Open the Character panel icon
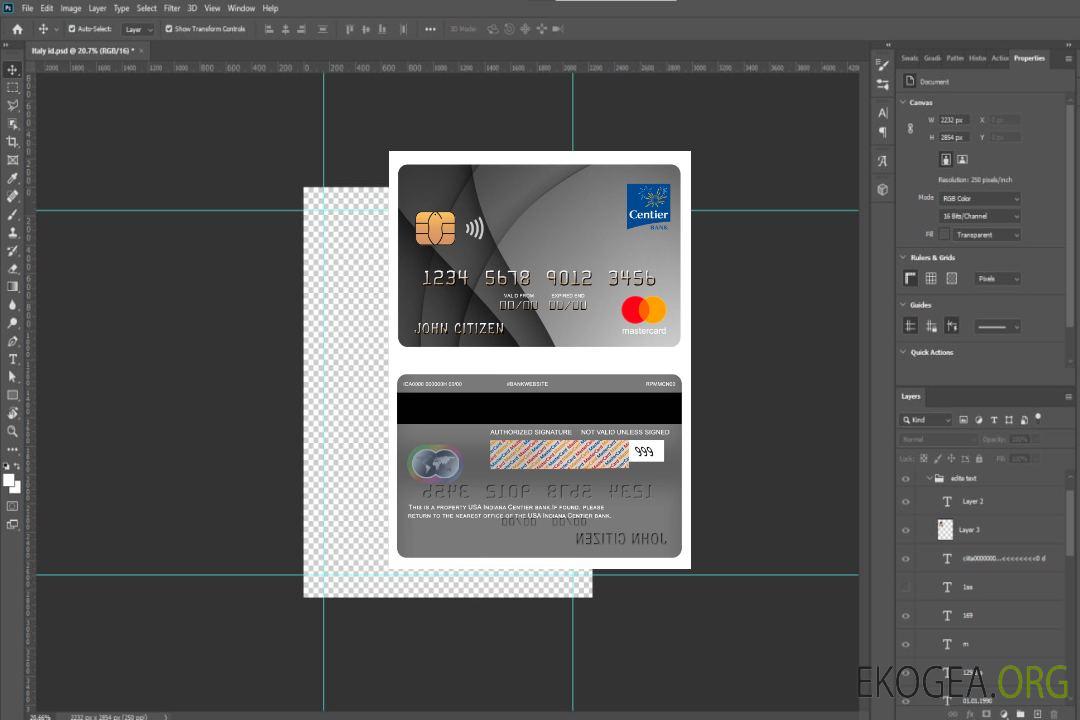1080x720 pixels. (x=883, y=112)
